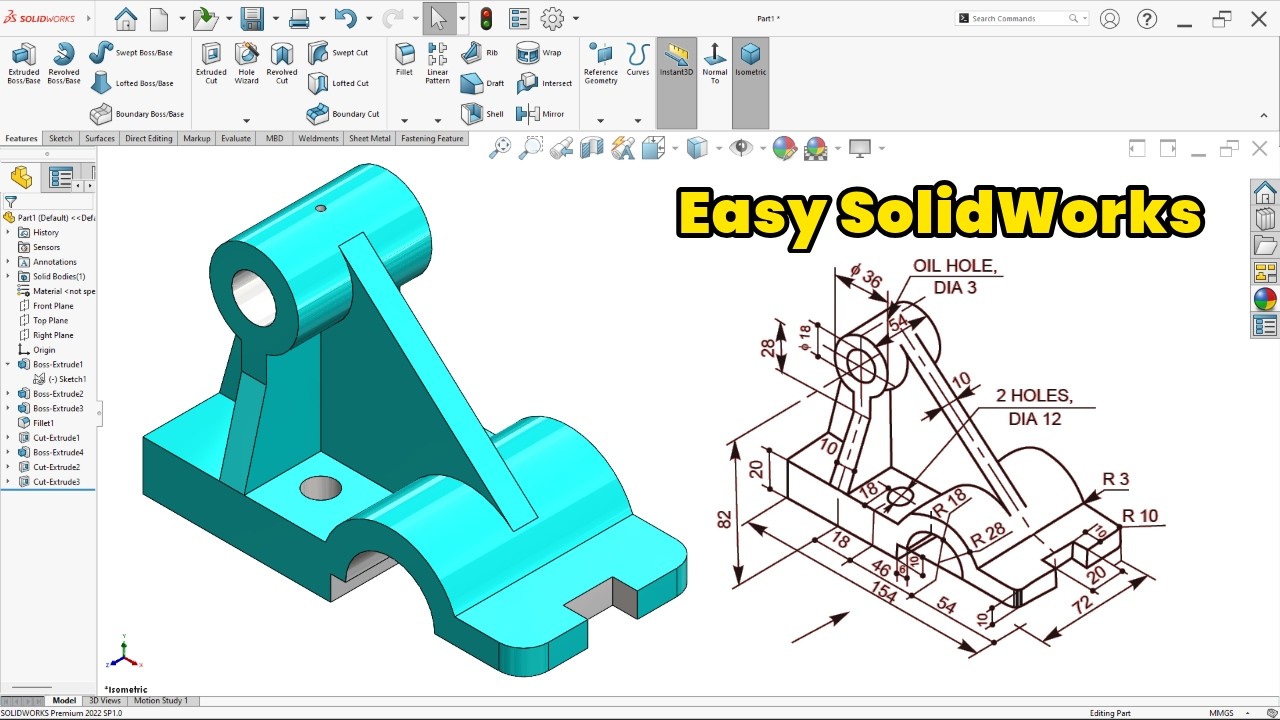Choose the Shell feature
This screenshot has width=1280, height=720.
click(483, 114)
